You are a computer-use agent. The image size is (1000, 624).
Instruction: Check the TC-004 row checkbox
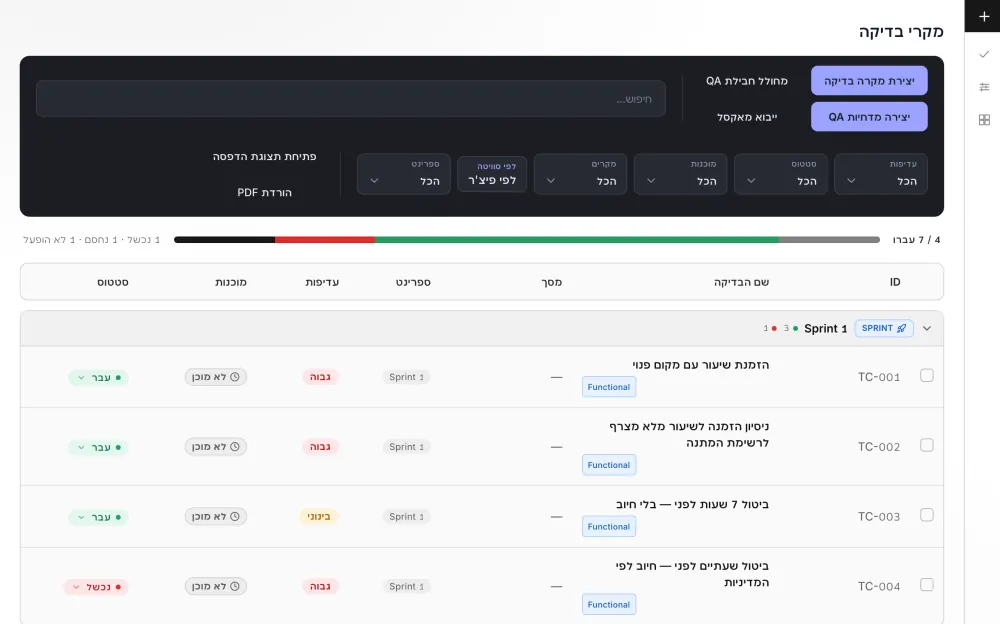(927, 585)
